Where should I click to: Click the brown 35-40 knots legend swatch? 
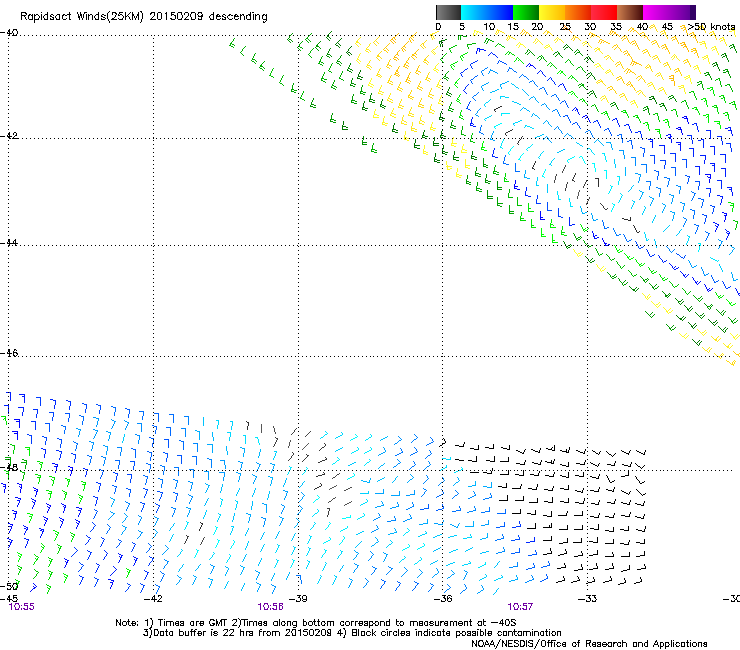[630, 12]
